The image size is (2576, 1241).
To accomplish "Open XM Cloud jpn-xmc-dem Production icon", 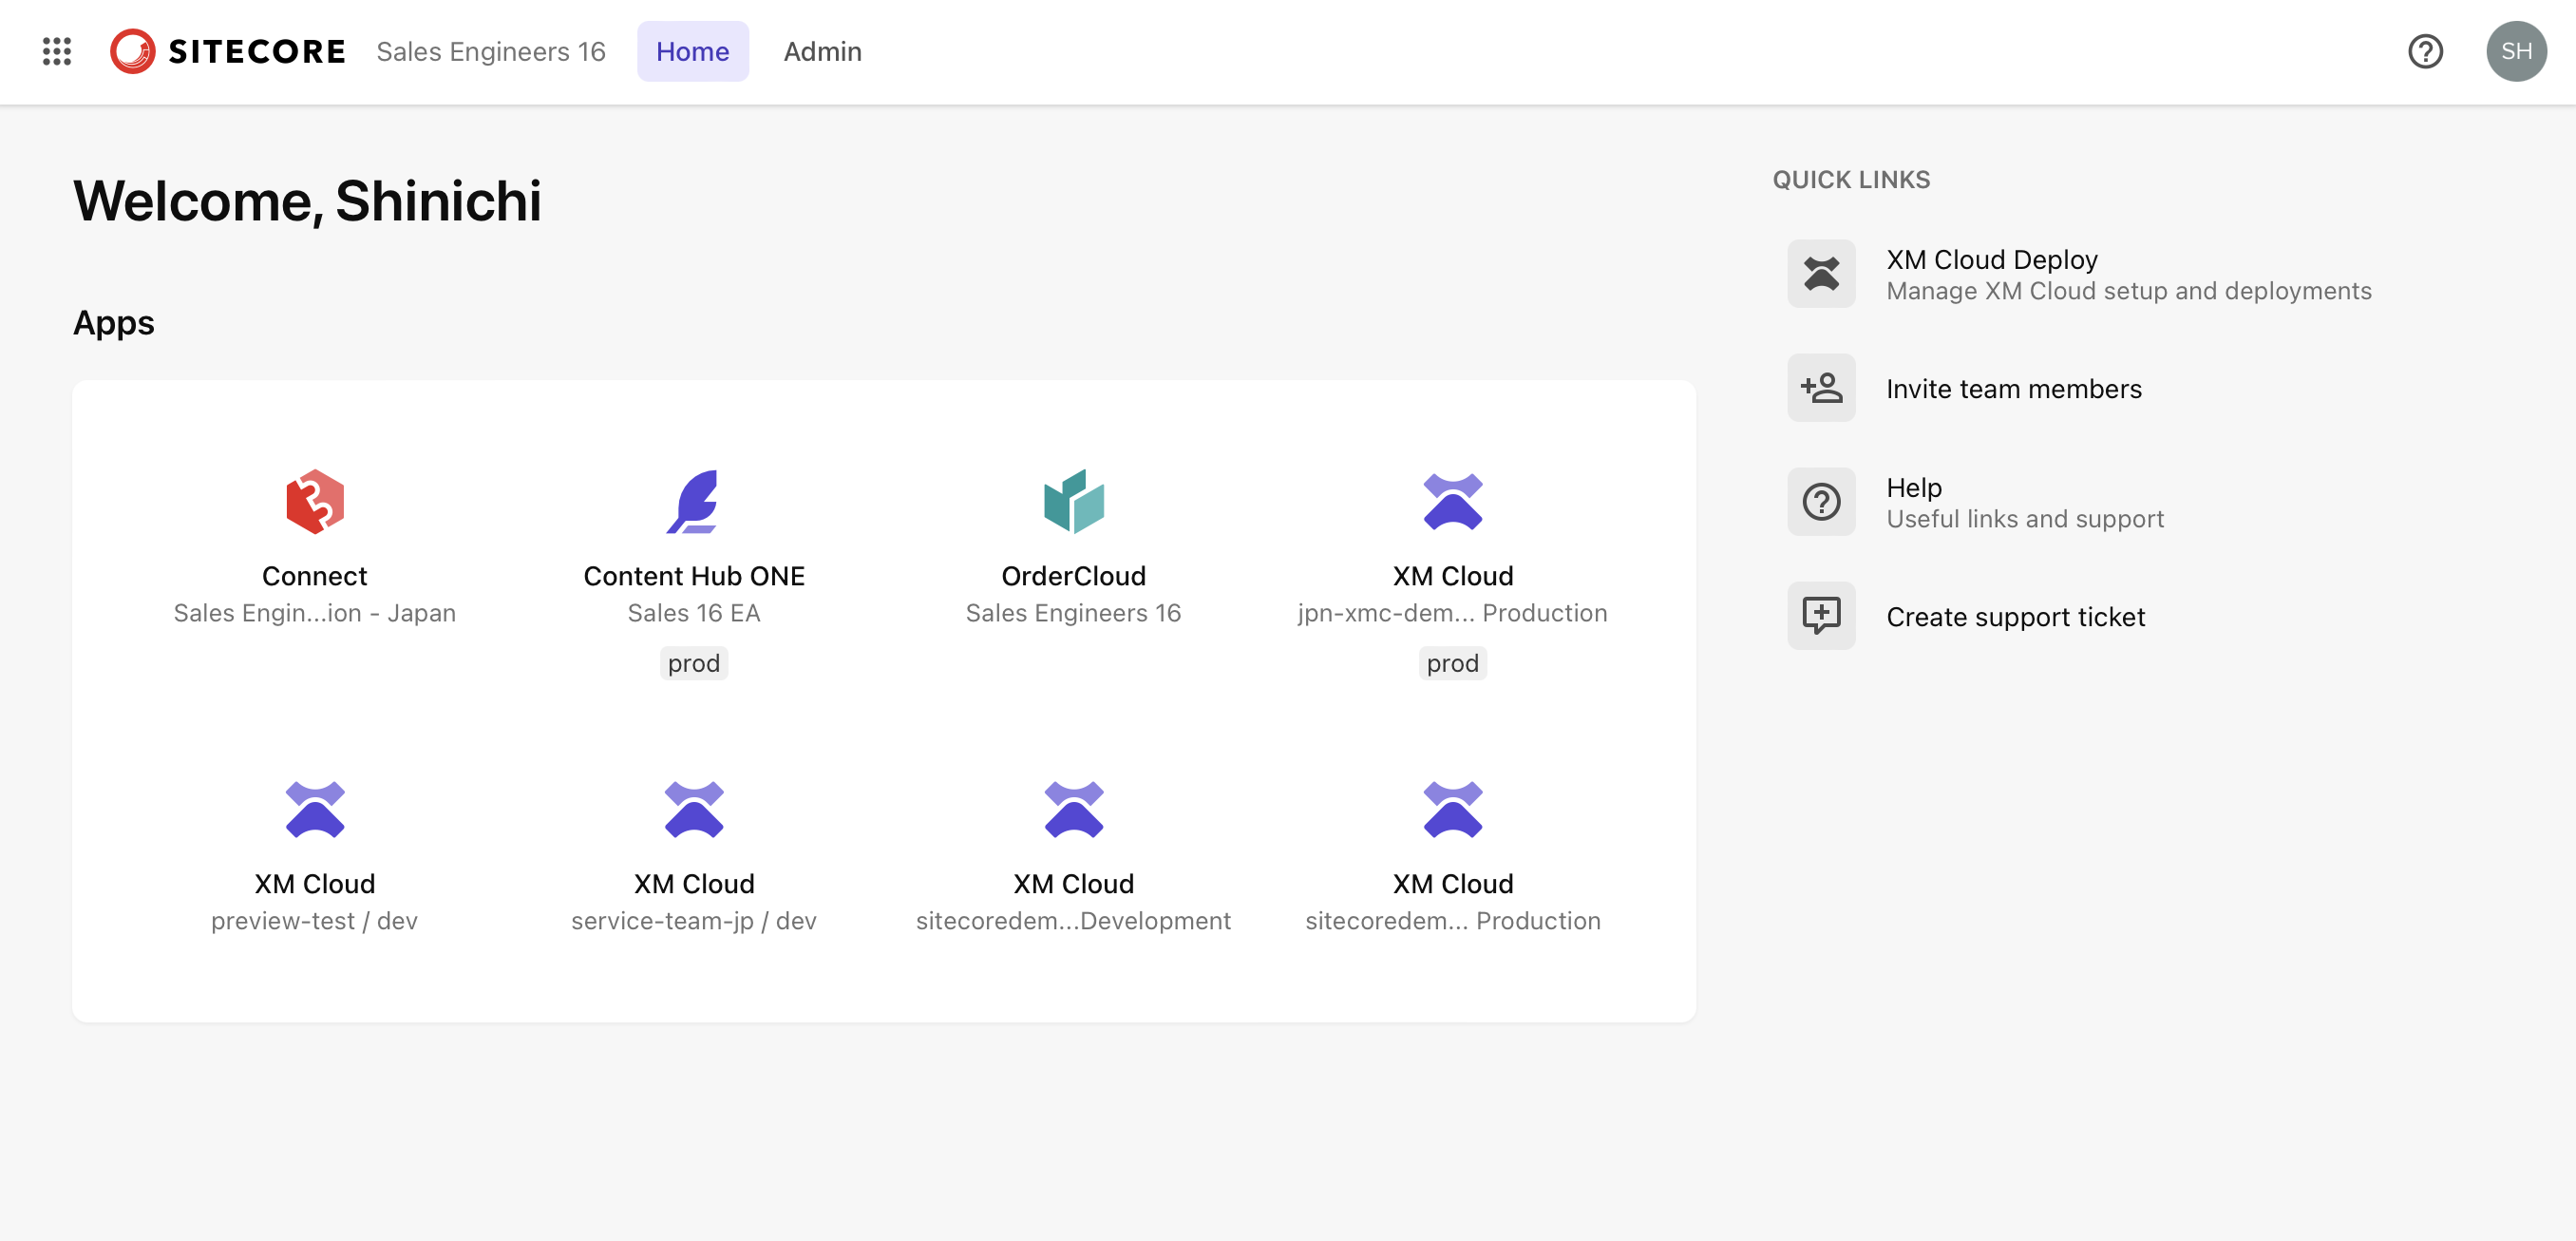I will click(x=1452, y=502).
